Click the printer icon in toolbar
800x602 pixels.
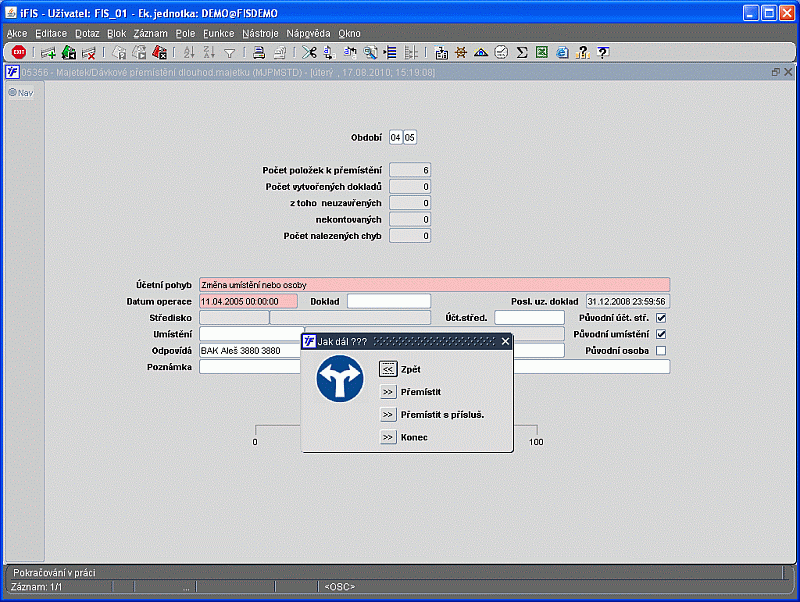point(258,53)
